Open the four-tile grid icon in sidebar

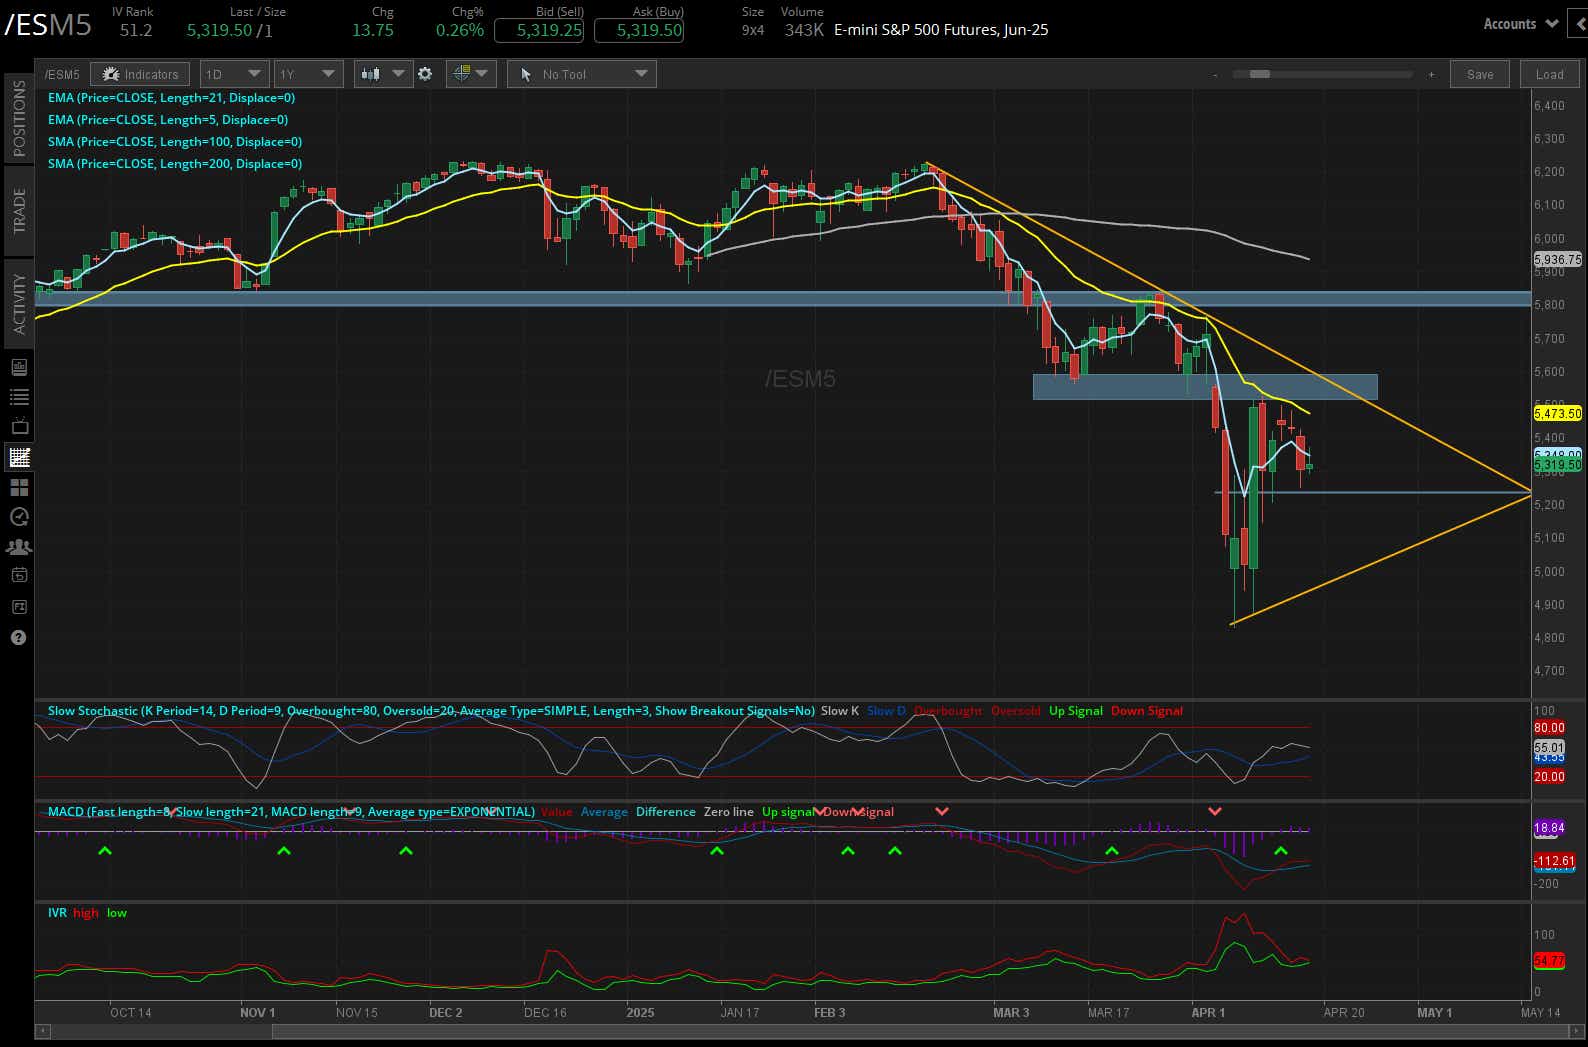click(18, 487)
